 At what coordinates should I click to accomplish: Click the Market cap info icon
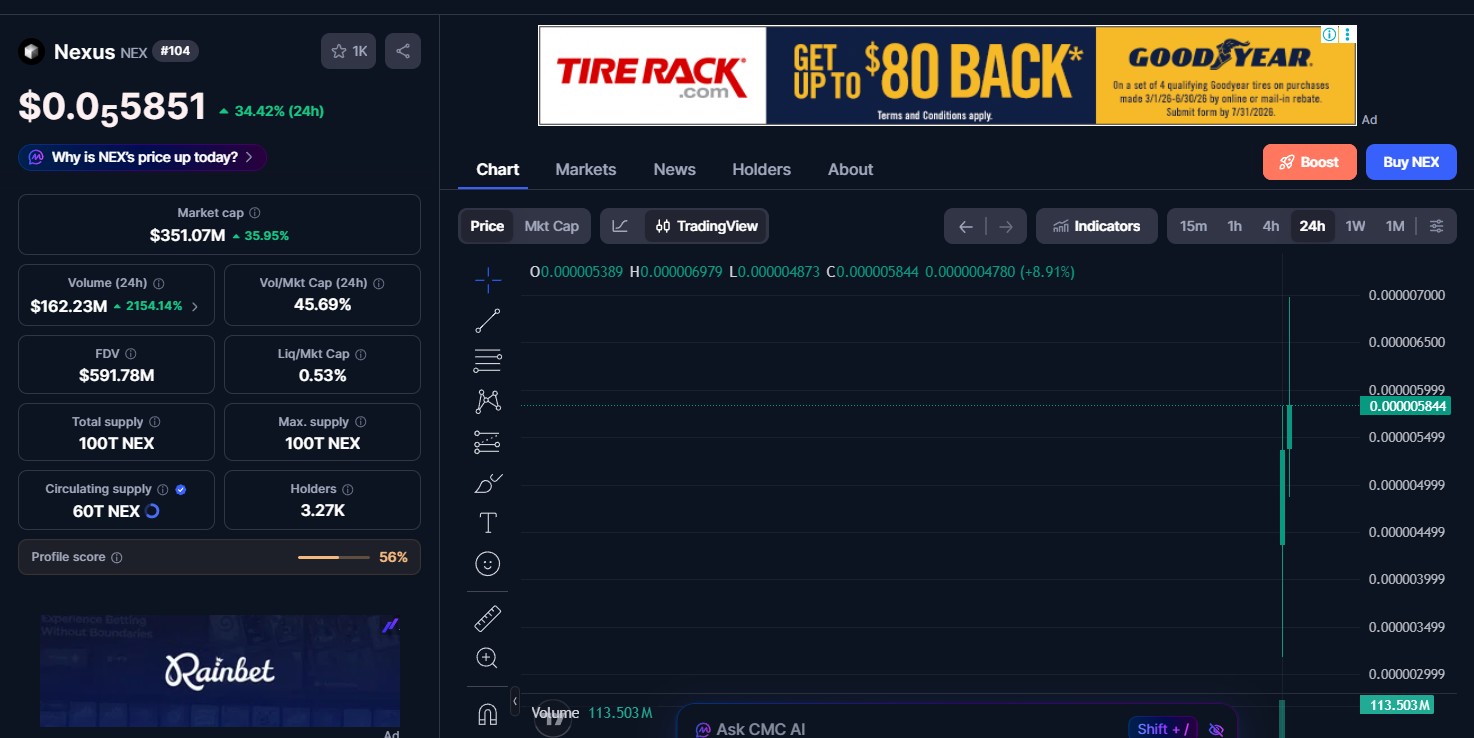coord(255,213)
